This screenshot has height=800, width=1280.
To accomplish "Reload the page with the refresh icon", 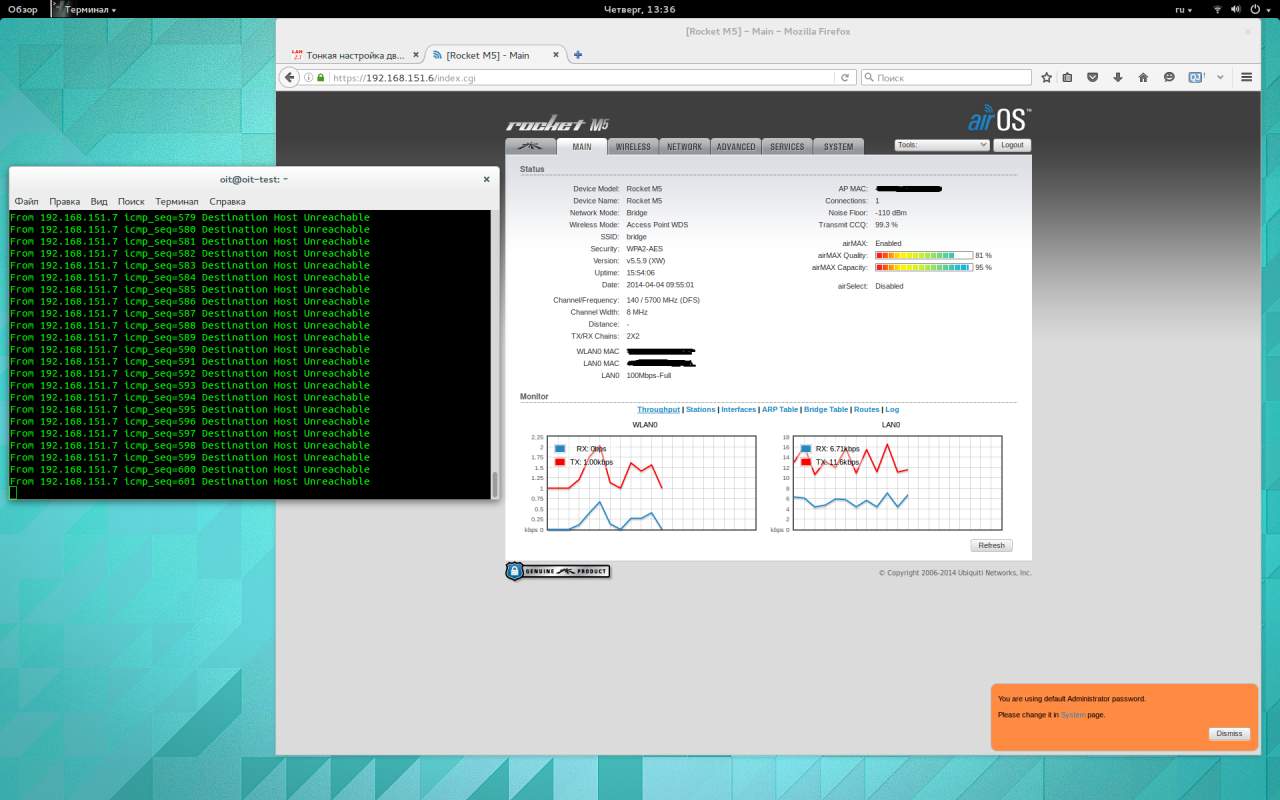I will [845, 77].
